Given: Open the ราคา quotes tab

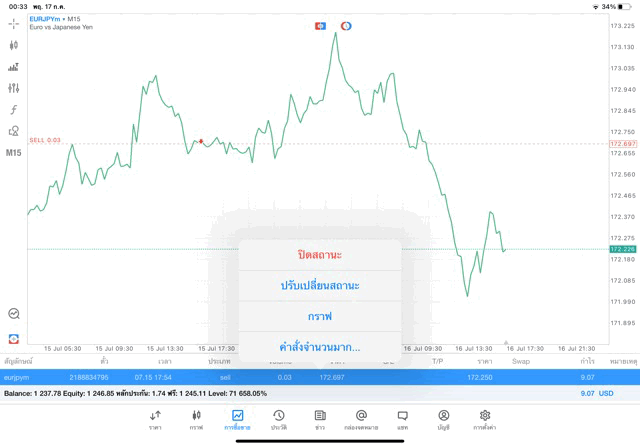Looking at the screenshot, I should (155, 419).
